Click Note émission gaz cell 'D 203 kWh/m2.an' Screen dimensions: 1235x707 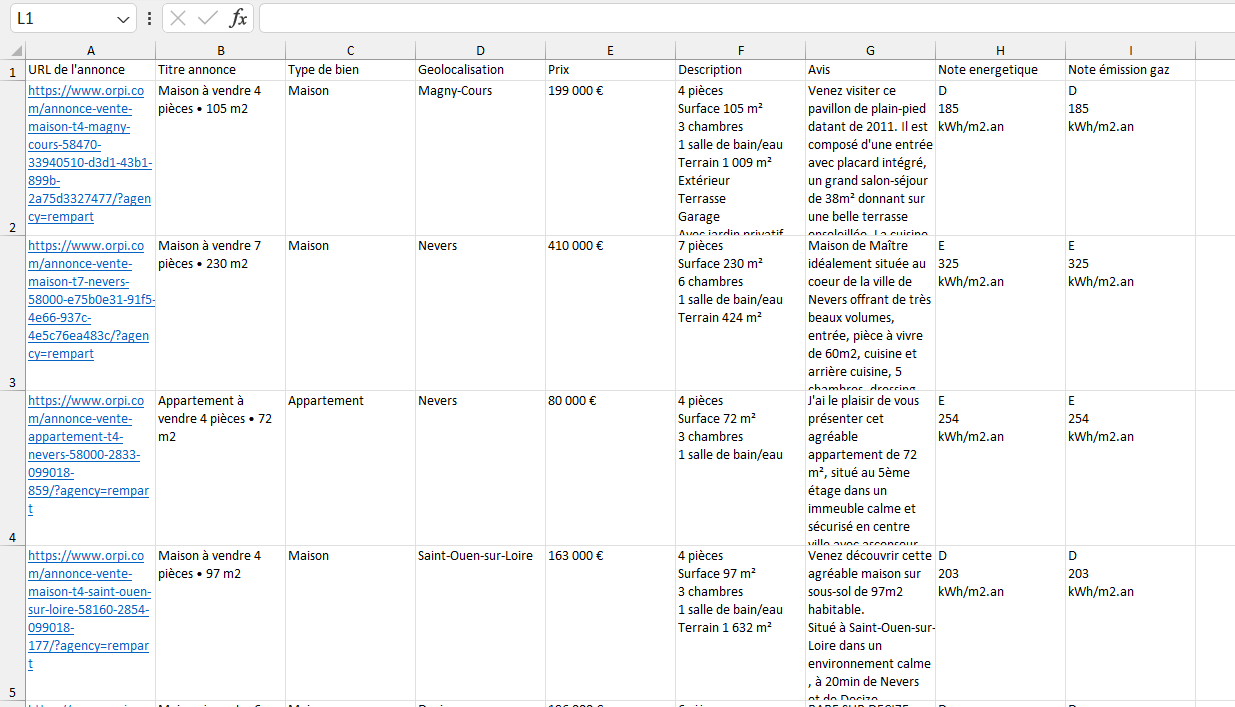tap(1131, 623)
